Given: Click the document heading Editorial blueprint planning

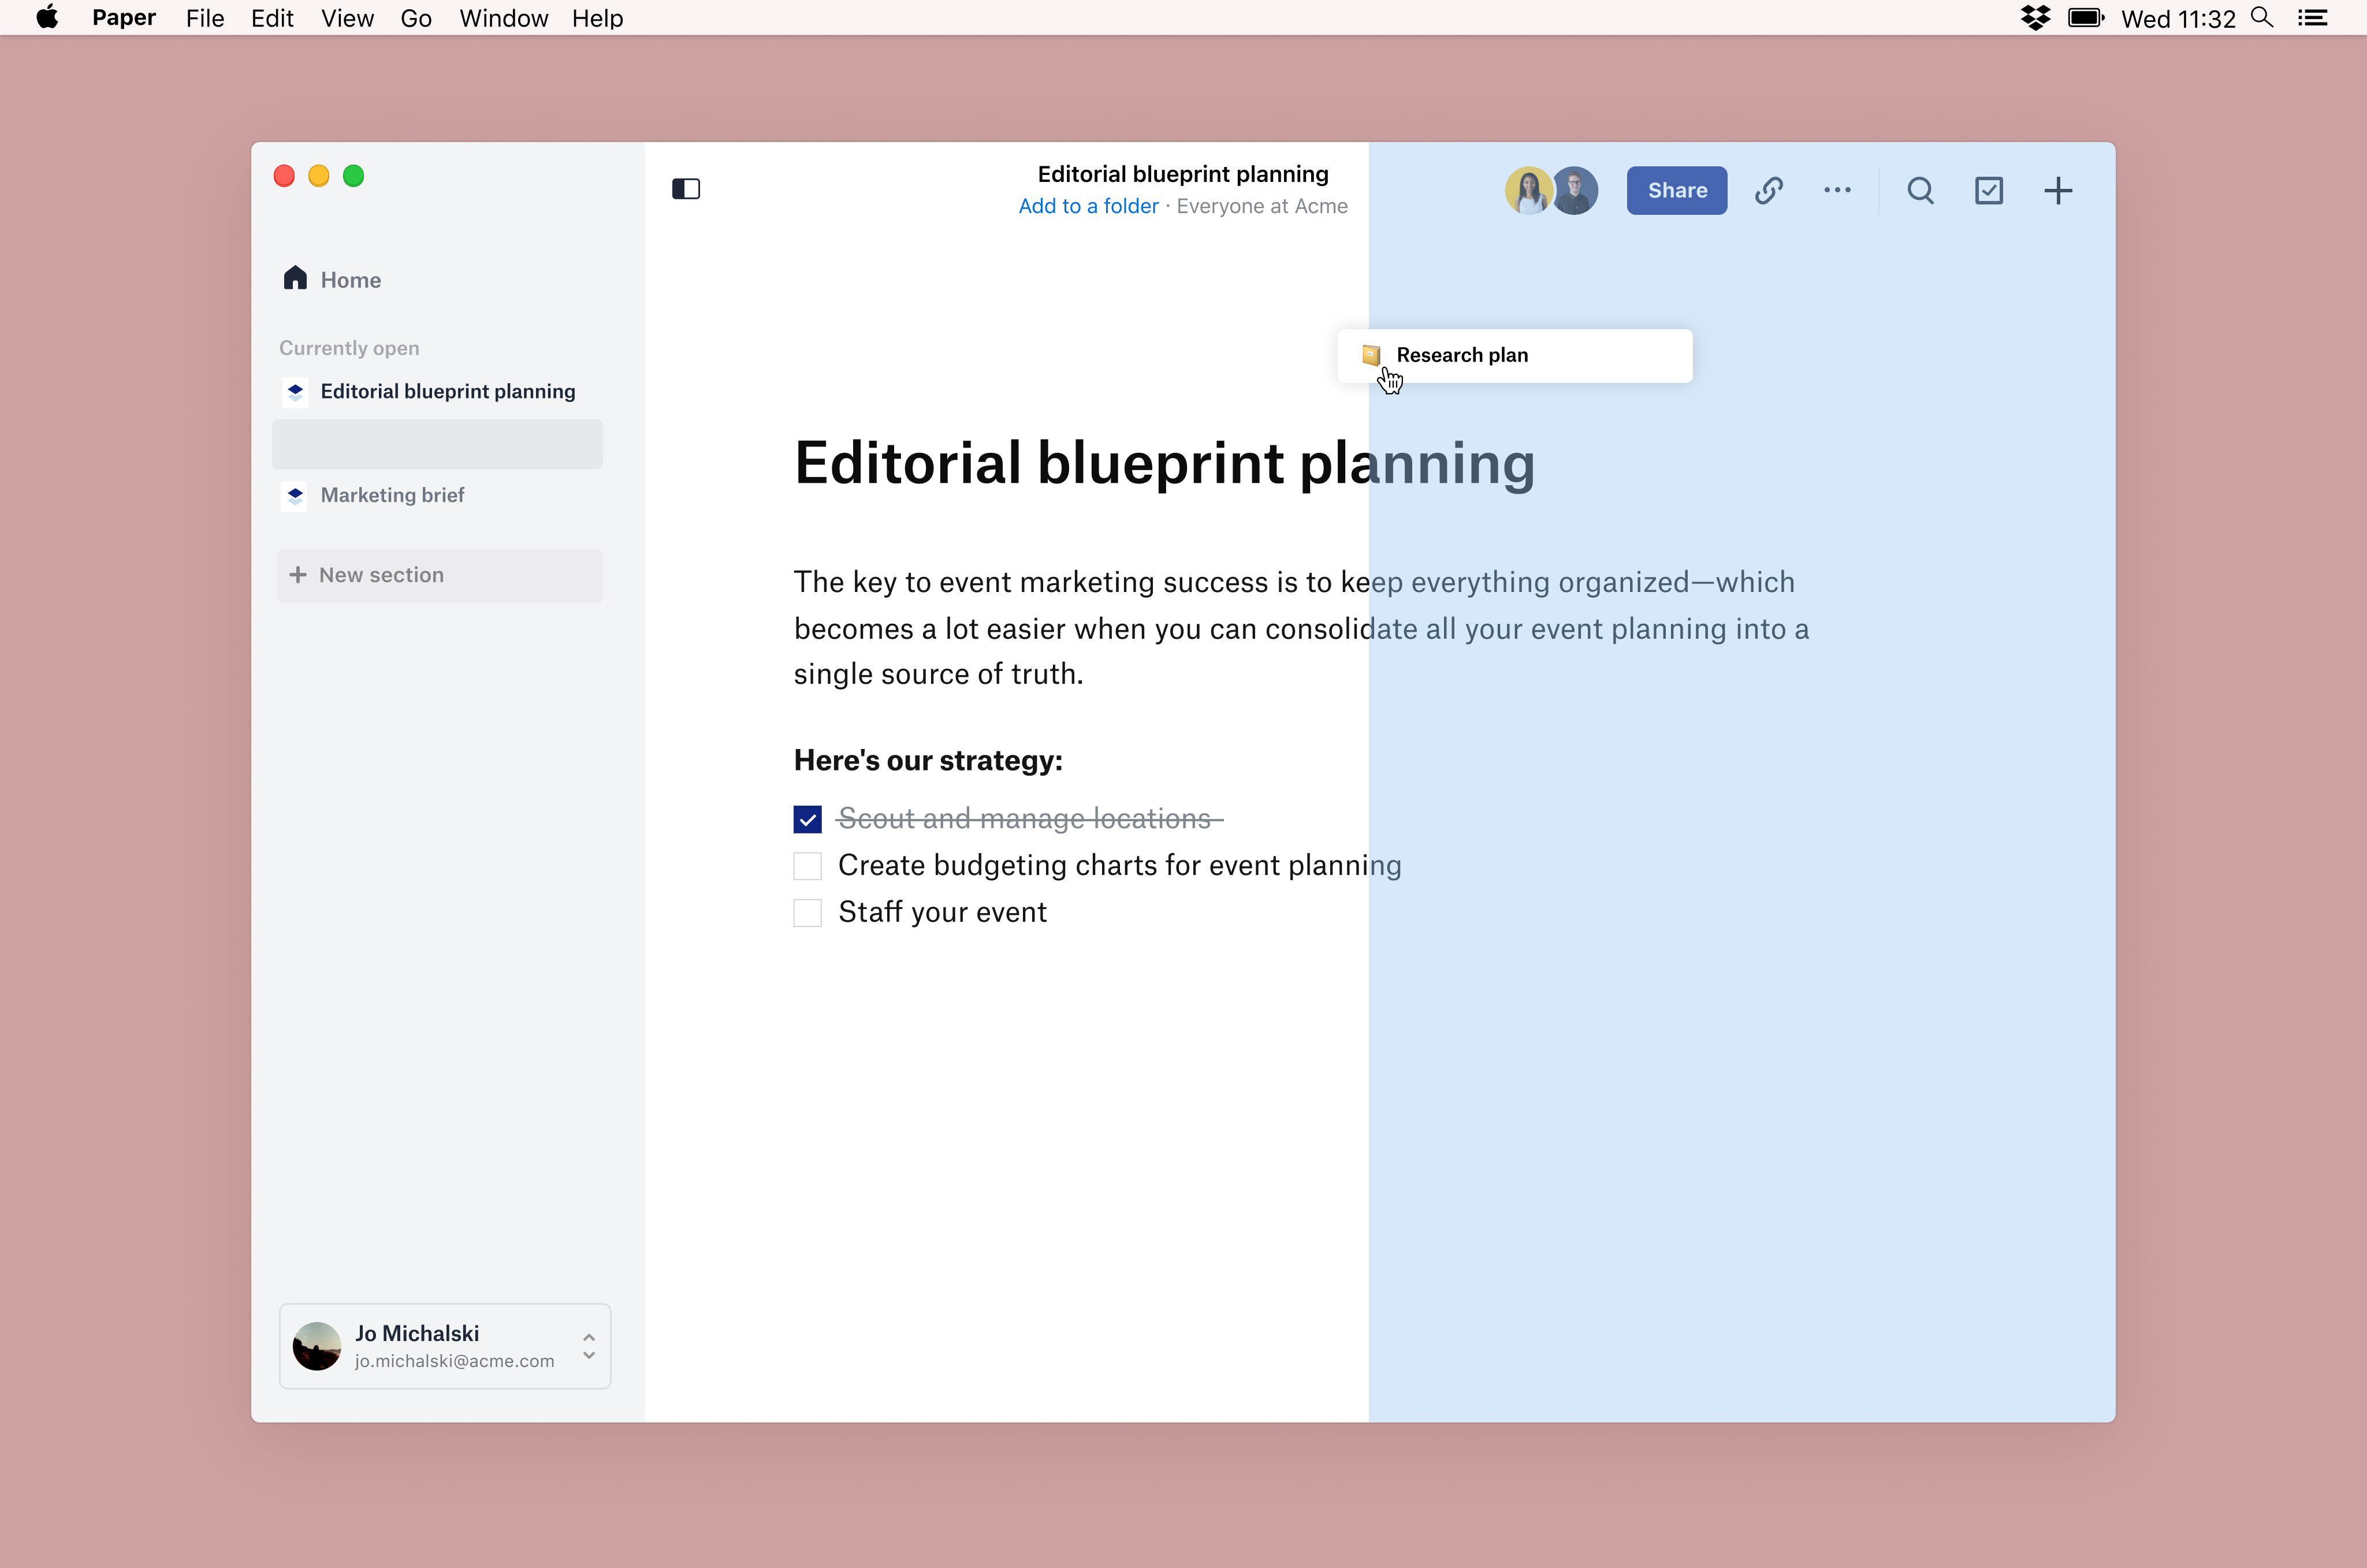Looking at the screenshot, I should coord(1164,463).
